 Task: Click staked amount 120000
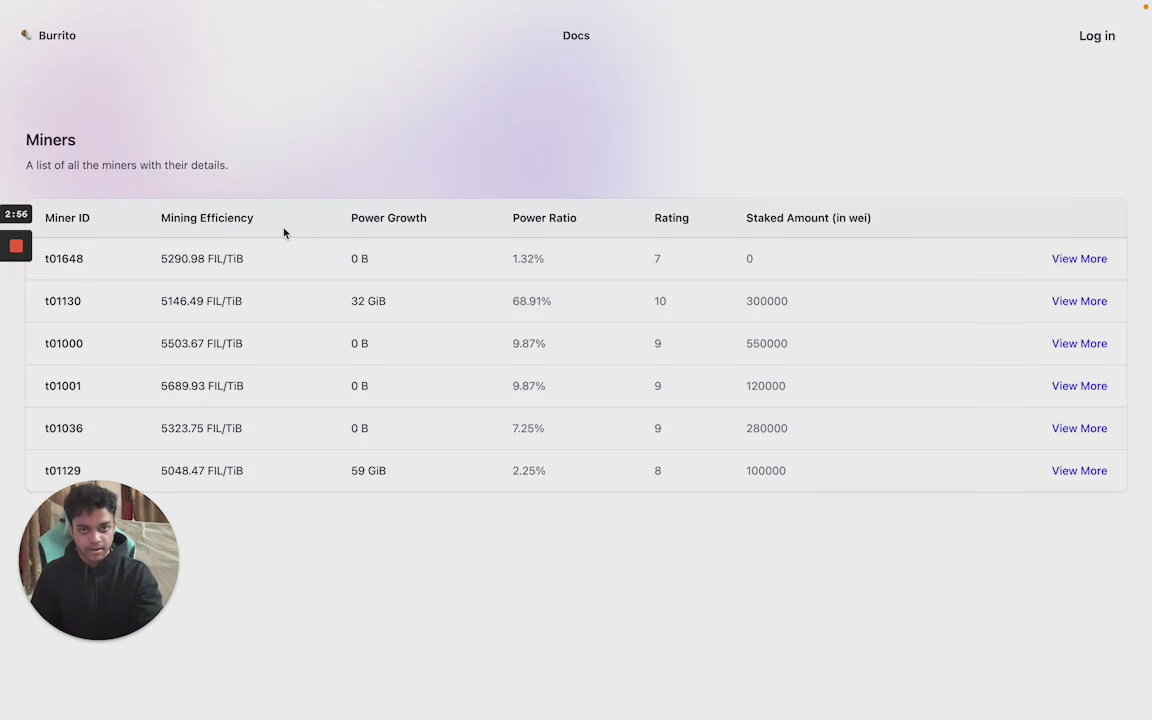point(766,386)
